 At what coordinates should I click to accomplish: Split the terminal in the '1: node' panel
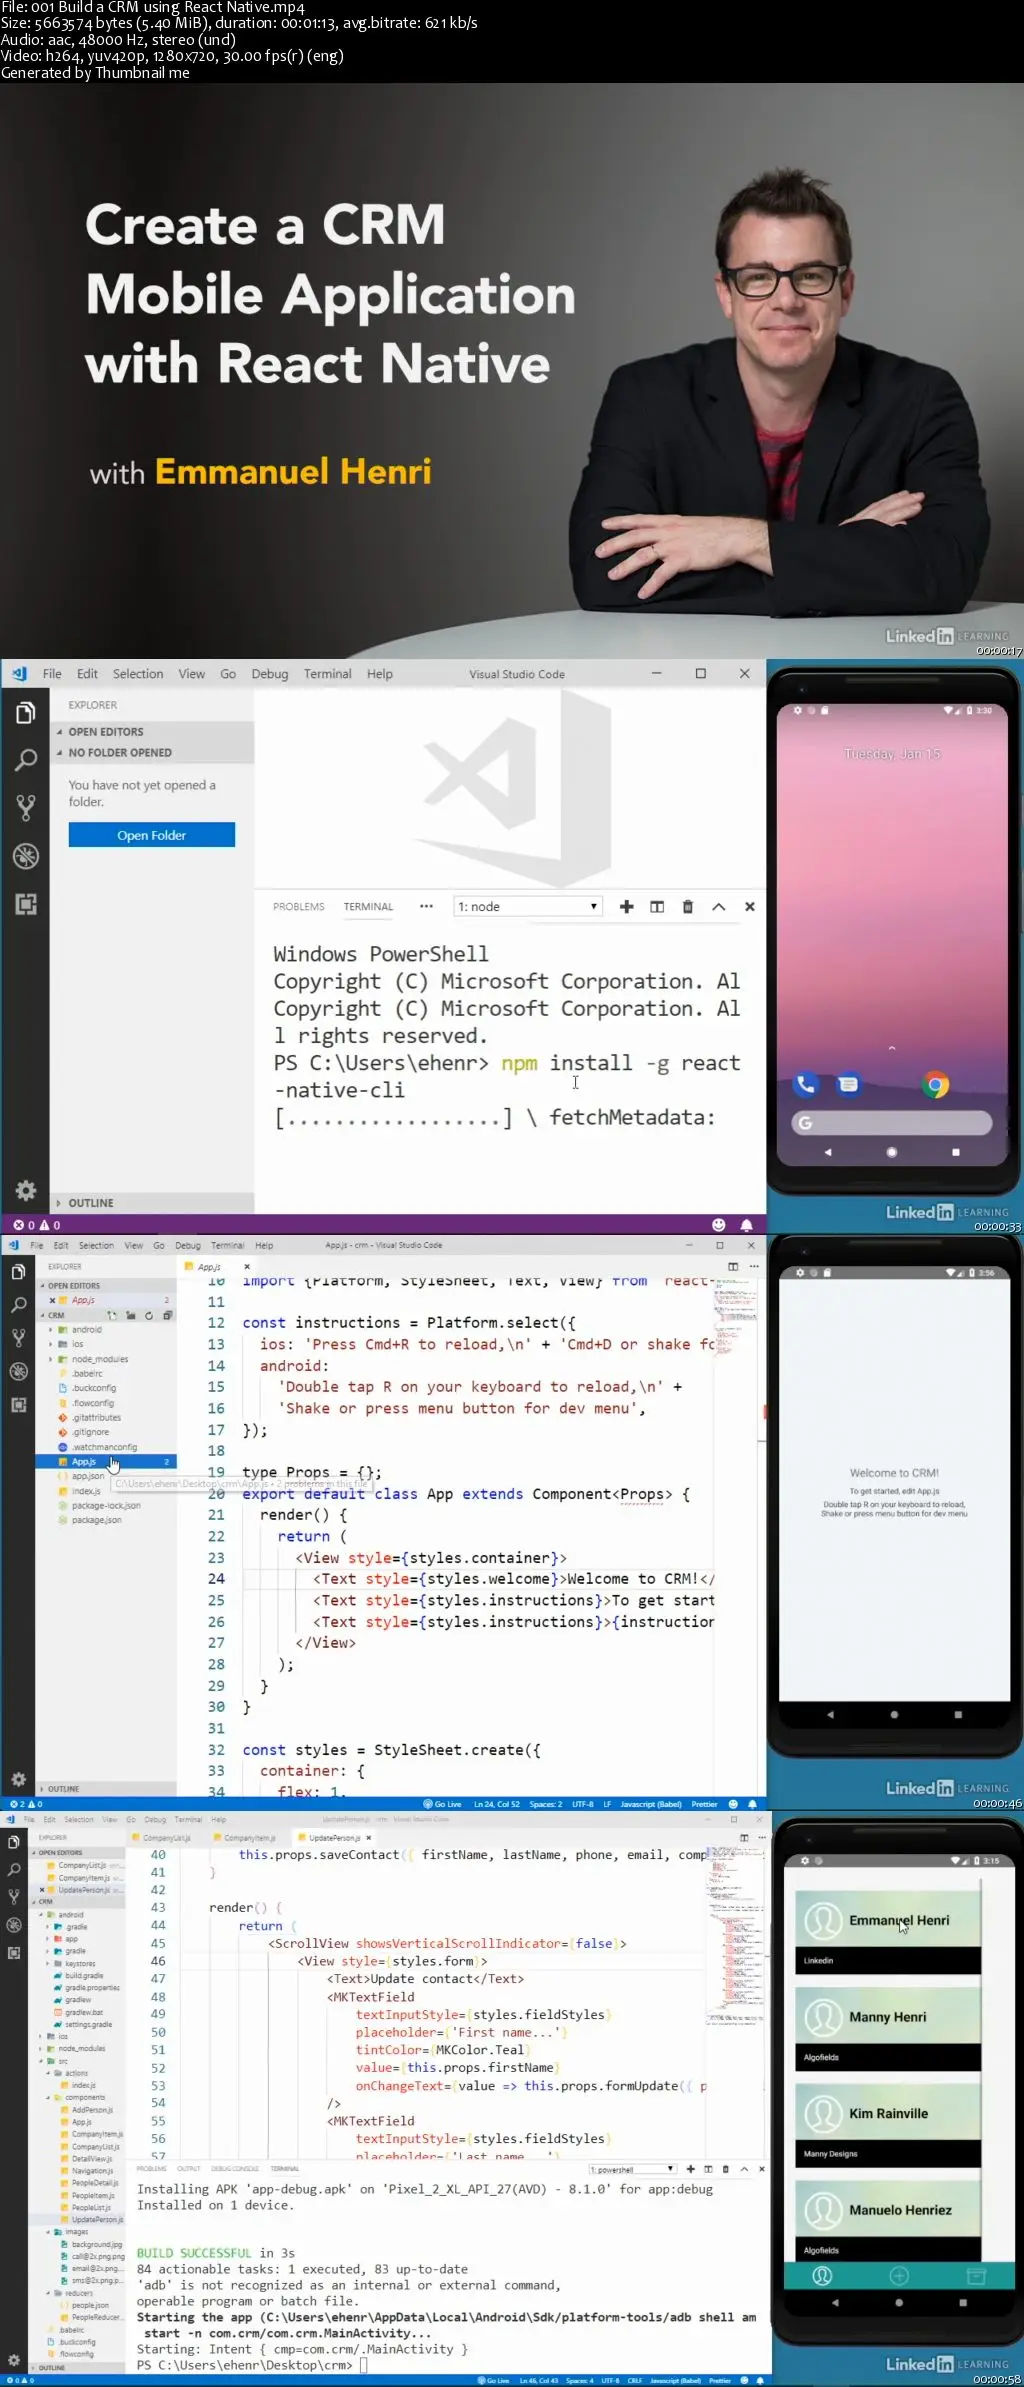[657, 907]
